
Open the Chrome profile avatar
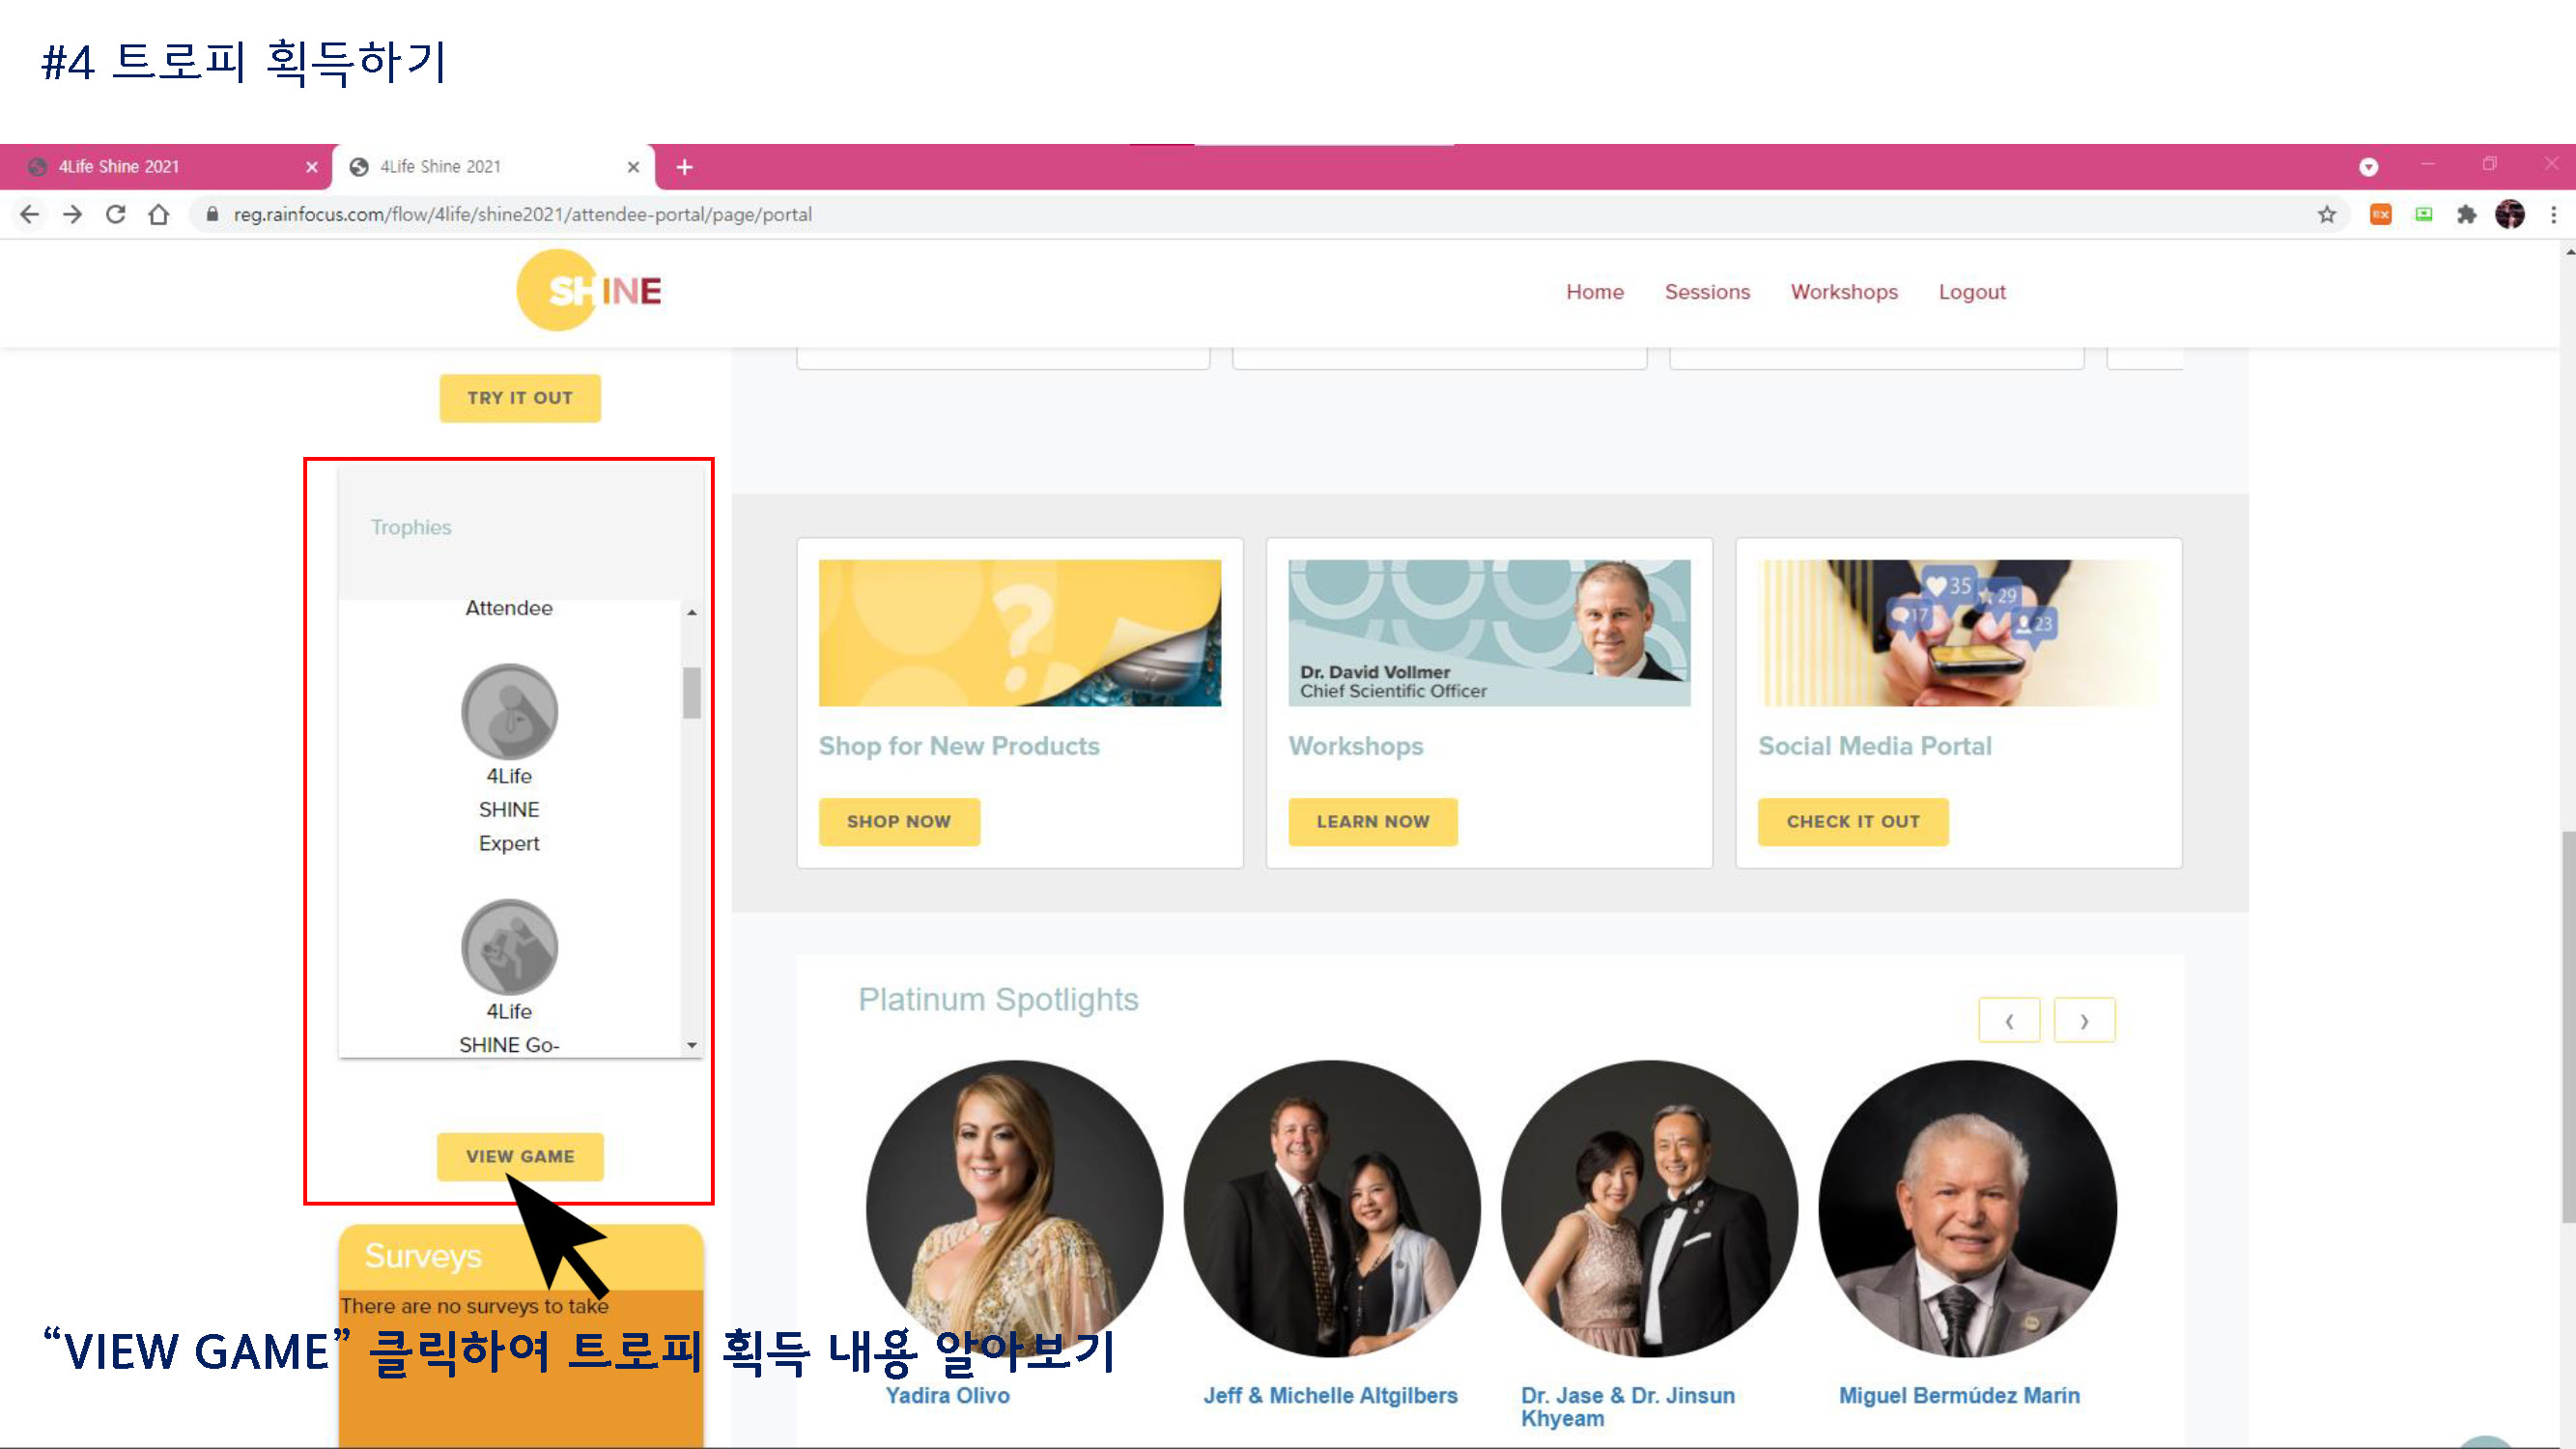point(2509,214)
